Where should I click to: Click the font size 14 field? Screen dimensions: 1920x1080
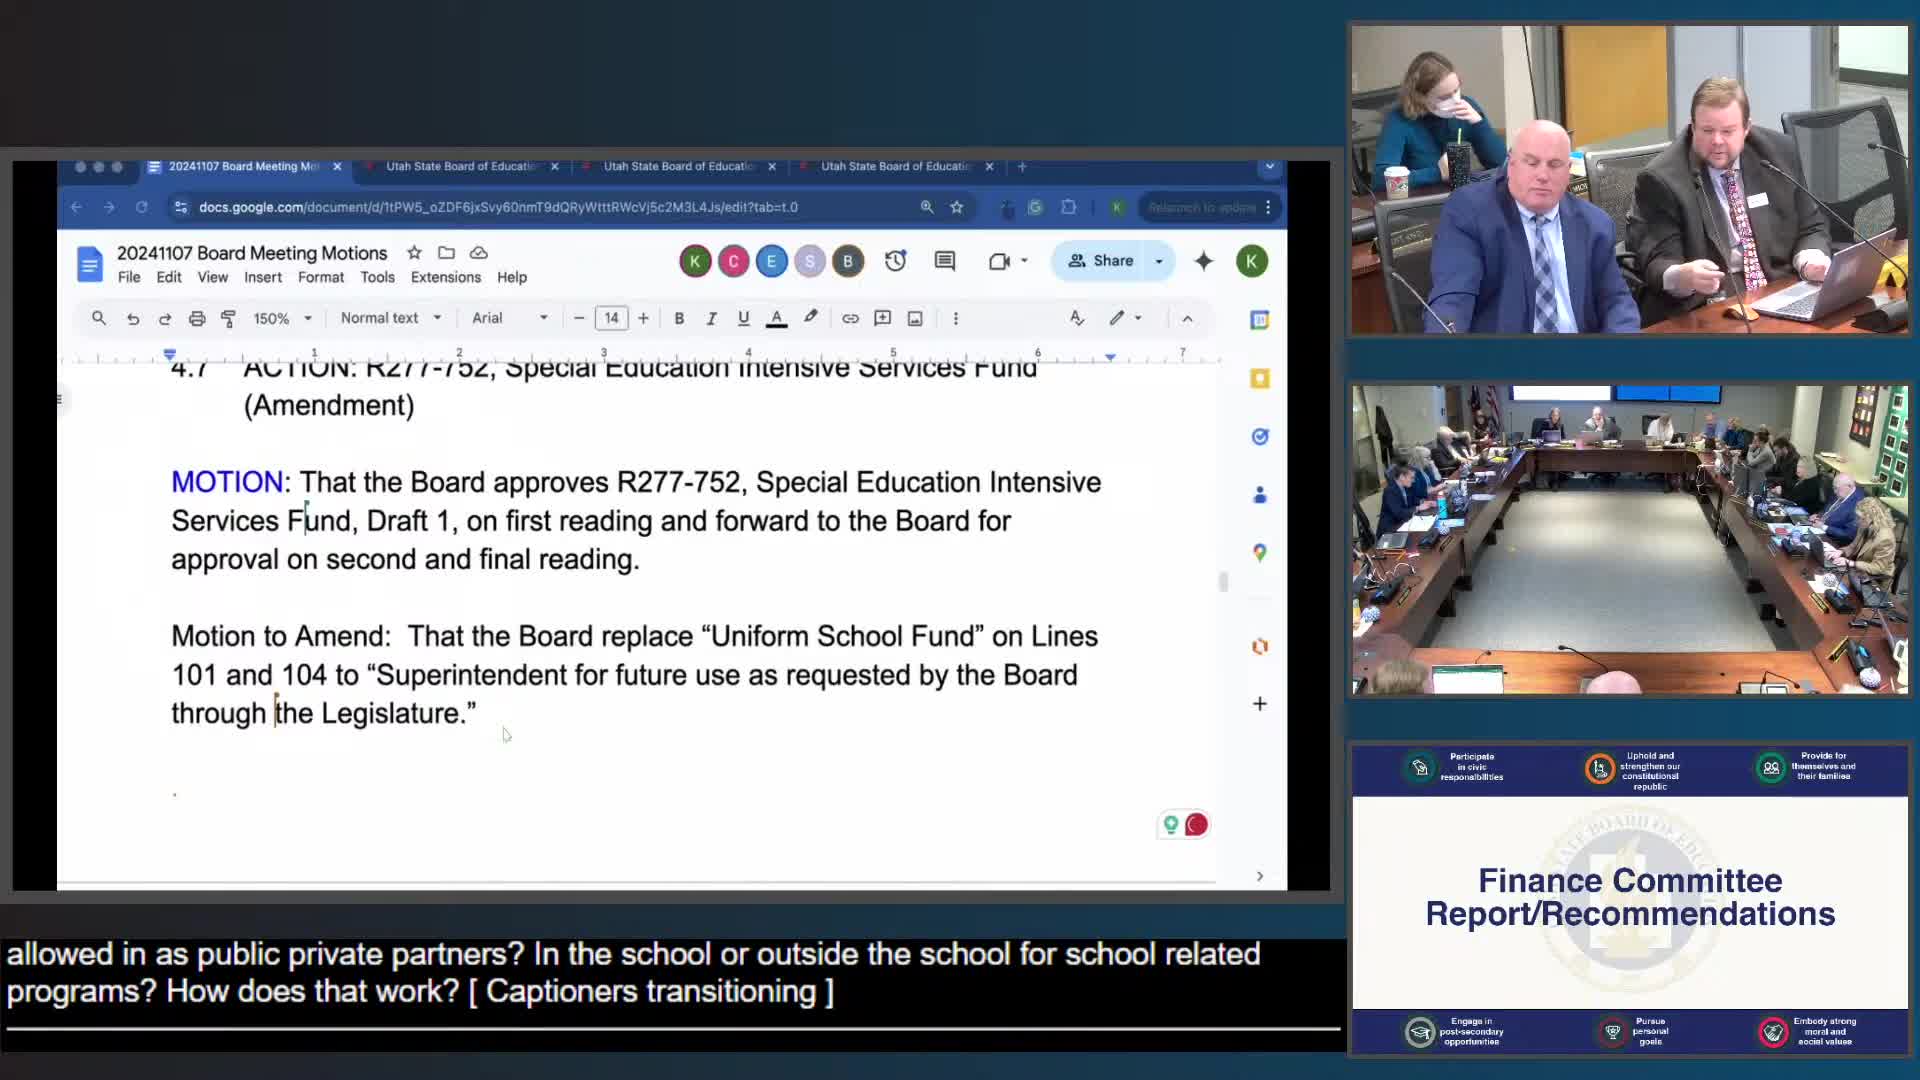click(x=611, y=318)
